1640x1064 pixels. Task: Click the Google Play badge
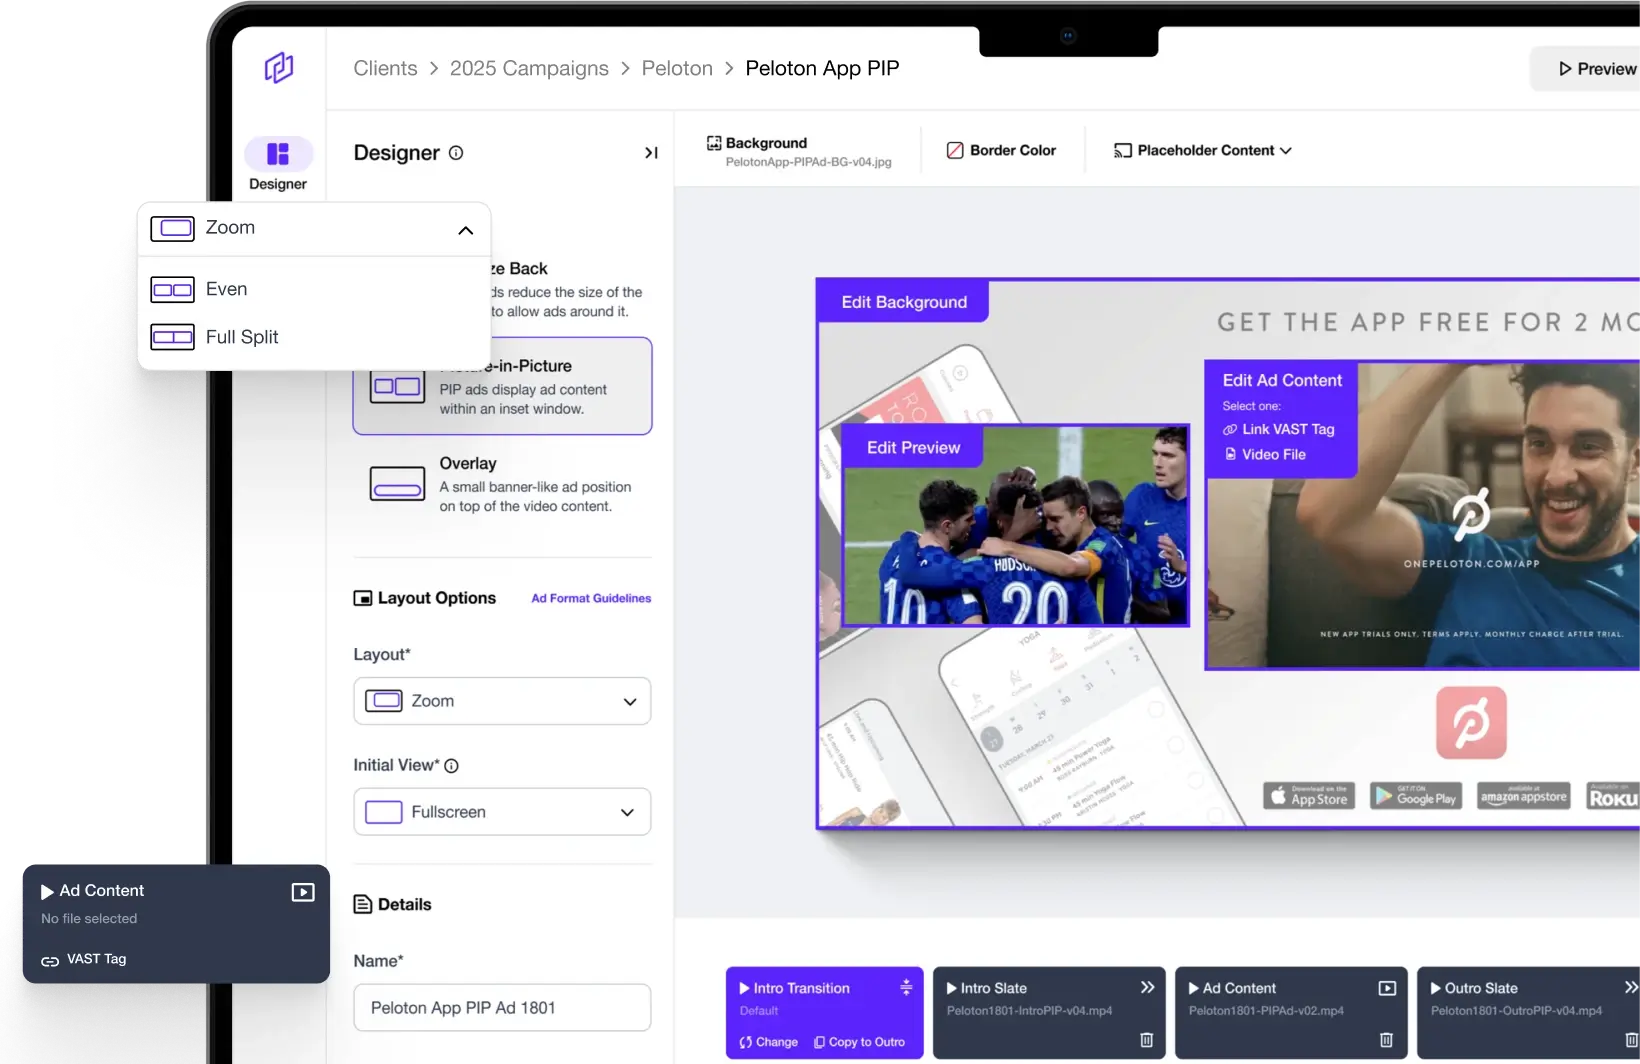[x=1416, y=796]
